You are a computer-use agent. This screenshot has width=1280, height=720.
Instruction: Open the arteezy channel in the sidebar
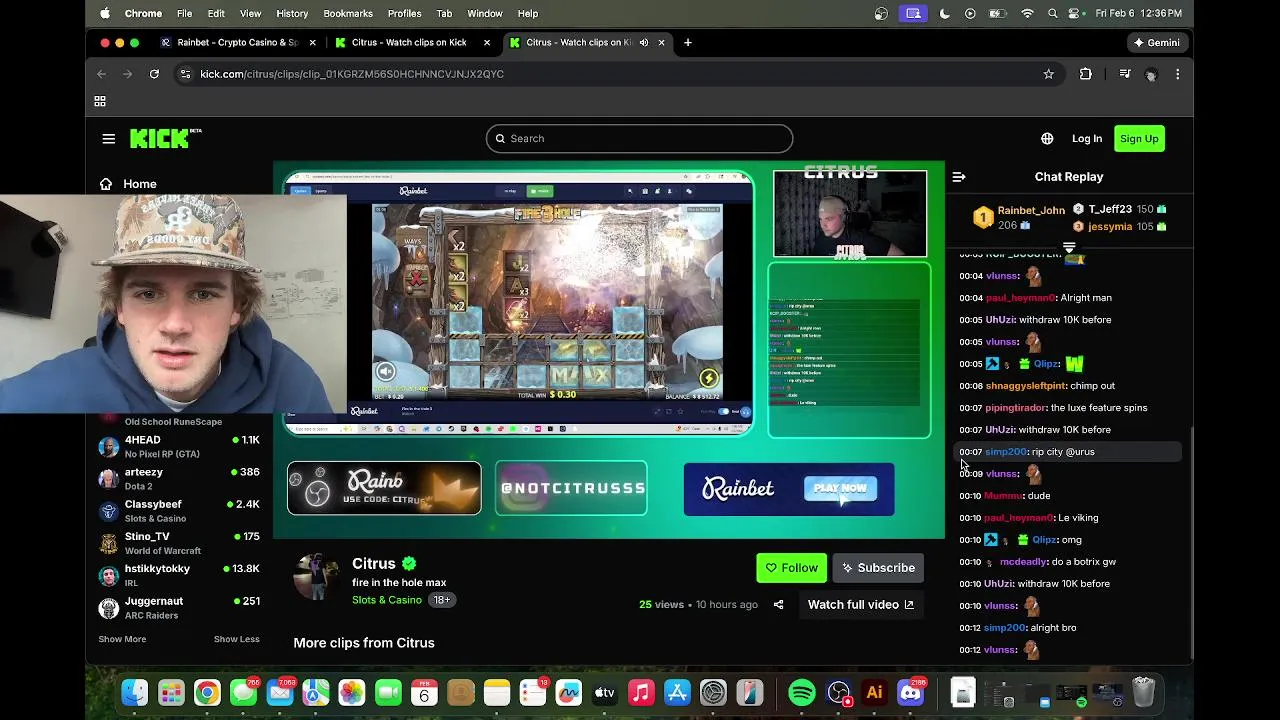tap(179, 479)
